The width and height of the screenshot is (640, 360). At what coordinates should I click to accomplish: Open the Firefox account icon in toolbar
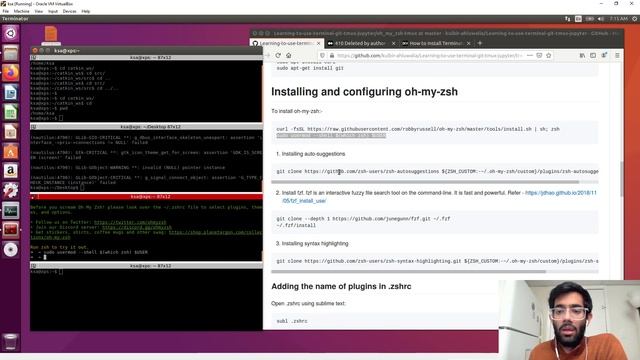point(604,56)
